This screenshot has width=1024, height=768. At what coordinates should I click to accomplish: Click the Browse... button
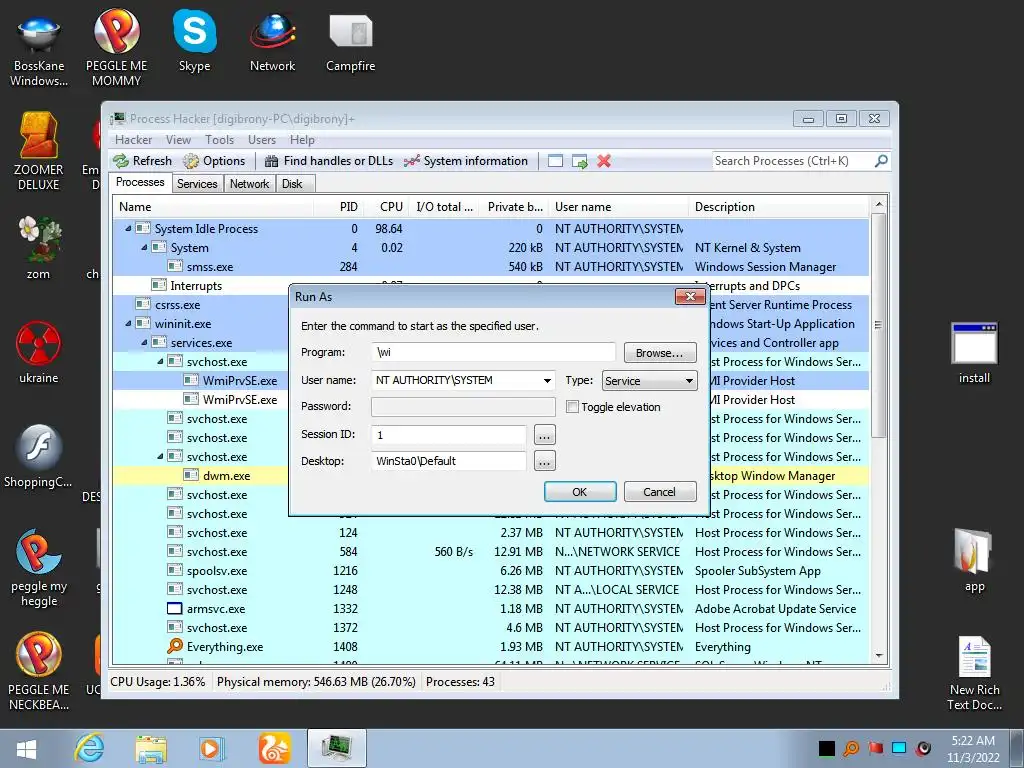660,353
